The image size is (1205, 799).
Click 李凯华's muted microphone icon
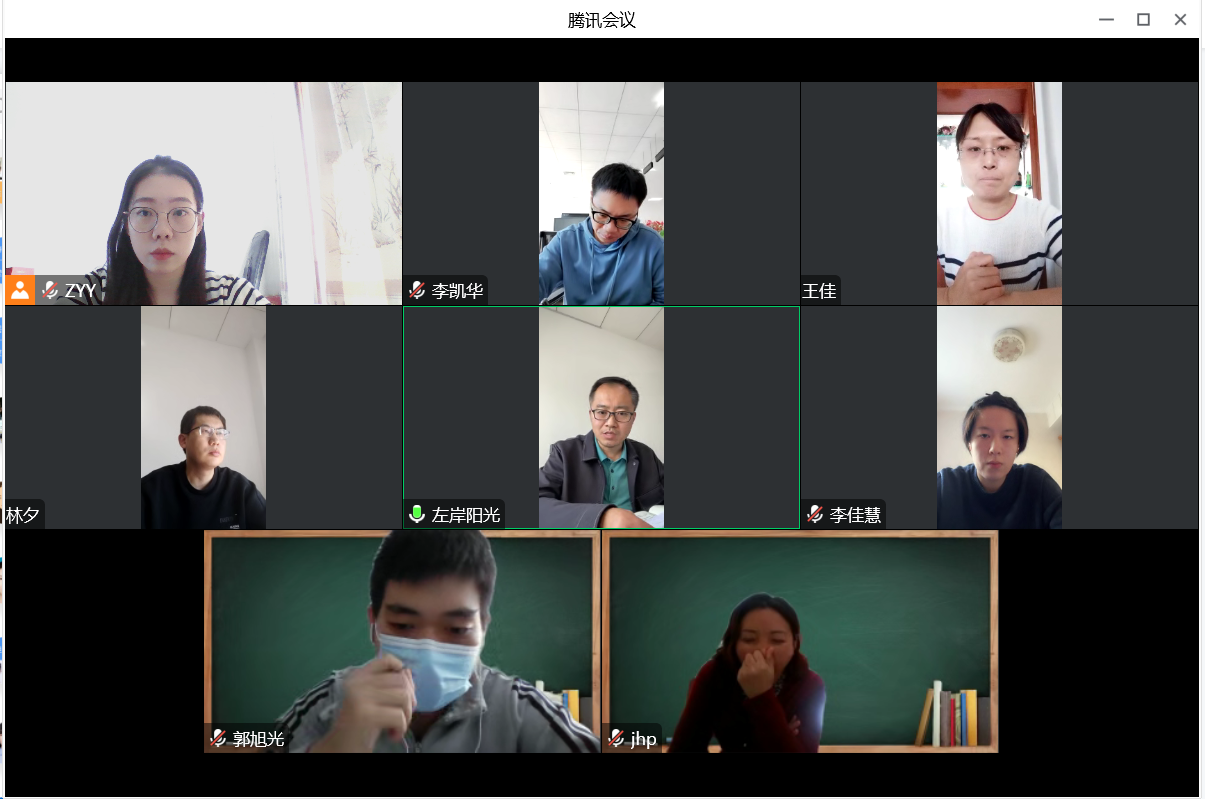click(417, 290)
